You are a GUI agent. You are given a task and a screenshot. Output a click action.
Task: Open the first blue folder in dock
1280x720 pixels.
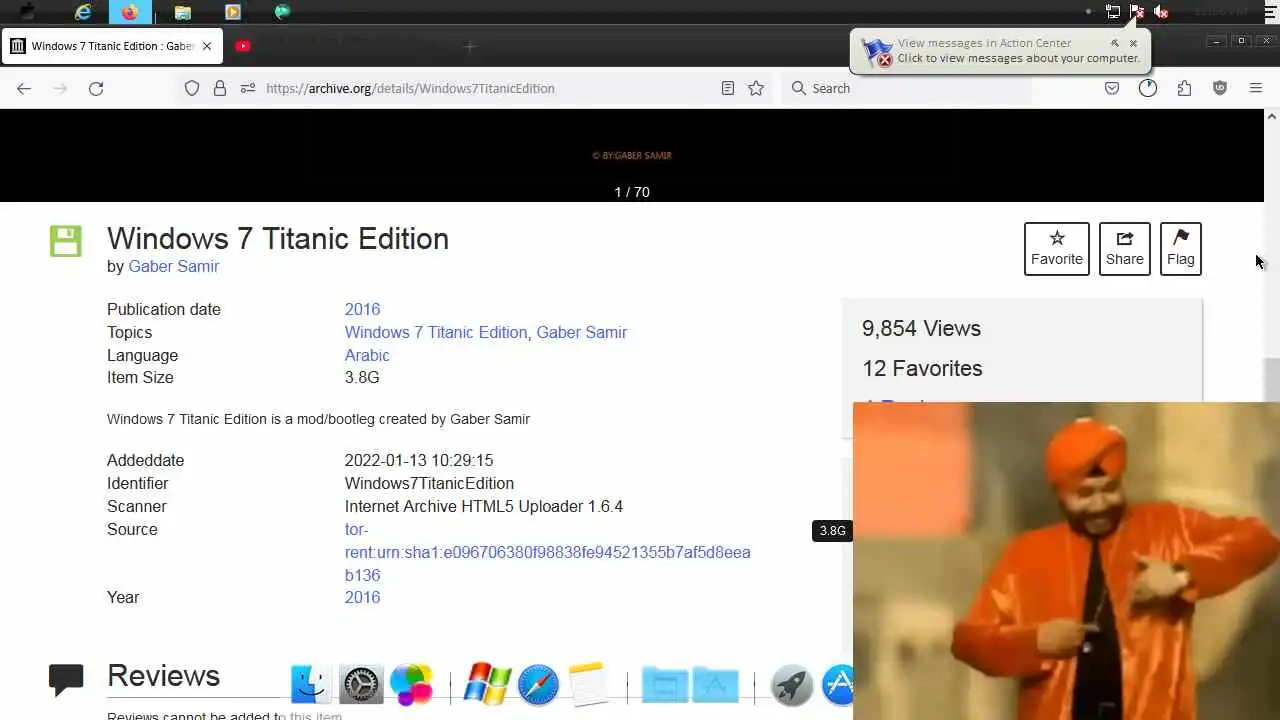point(665,685)
